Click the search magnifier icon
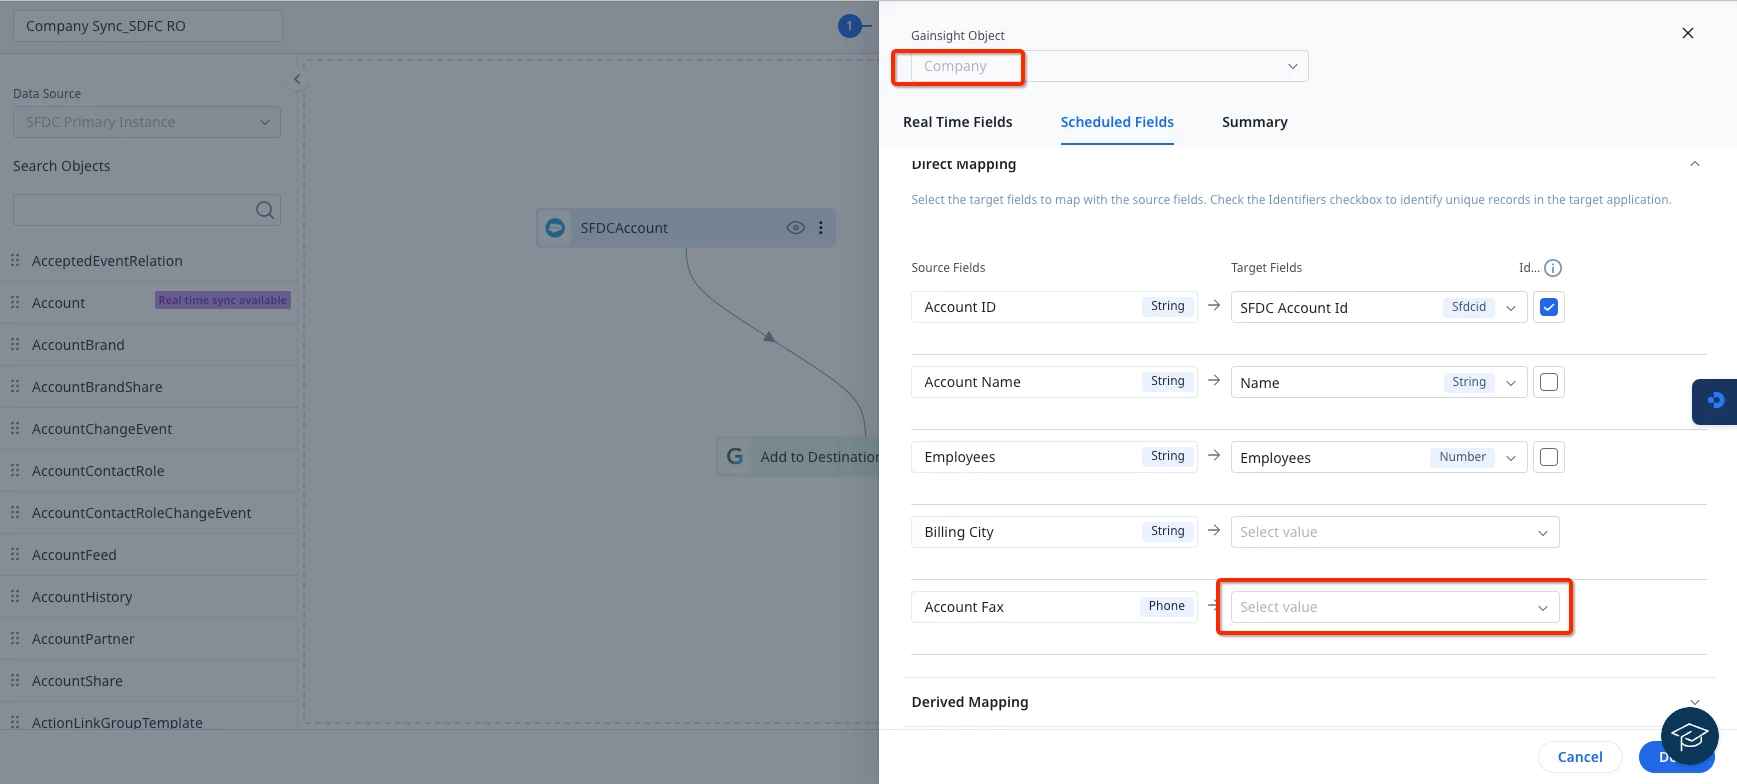Image resolution: width=1737 pixels, height=784 pixels. click(x=264, y=210)
